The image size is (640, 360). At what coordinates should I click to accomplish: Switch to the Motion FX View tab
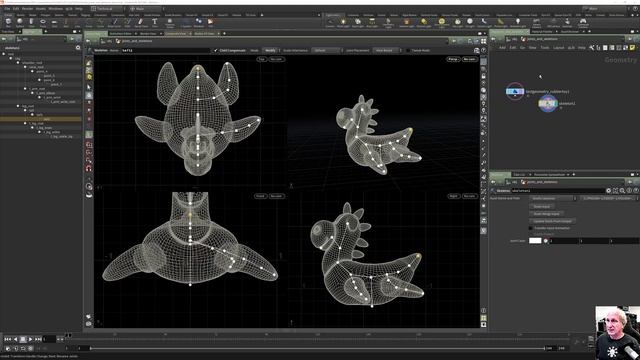coord(204,33)
